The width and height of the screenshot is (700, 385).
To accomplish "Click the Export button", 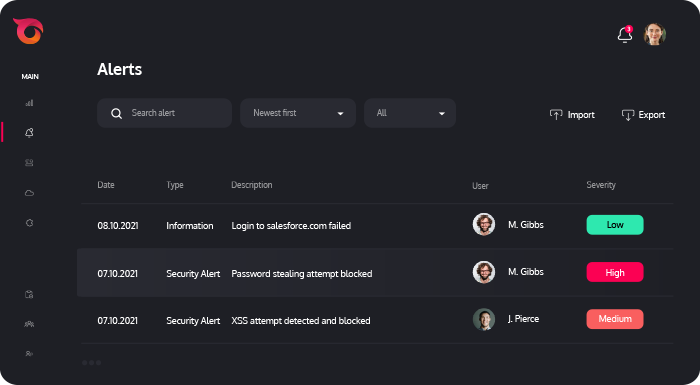I will pos(643,115).
